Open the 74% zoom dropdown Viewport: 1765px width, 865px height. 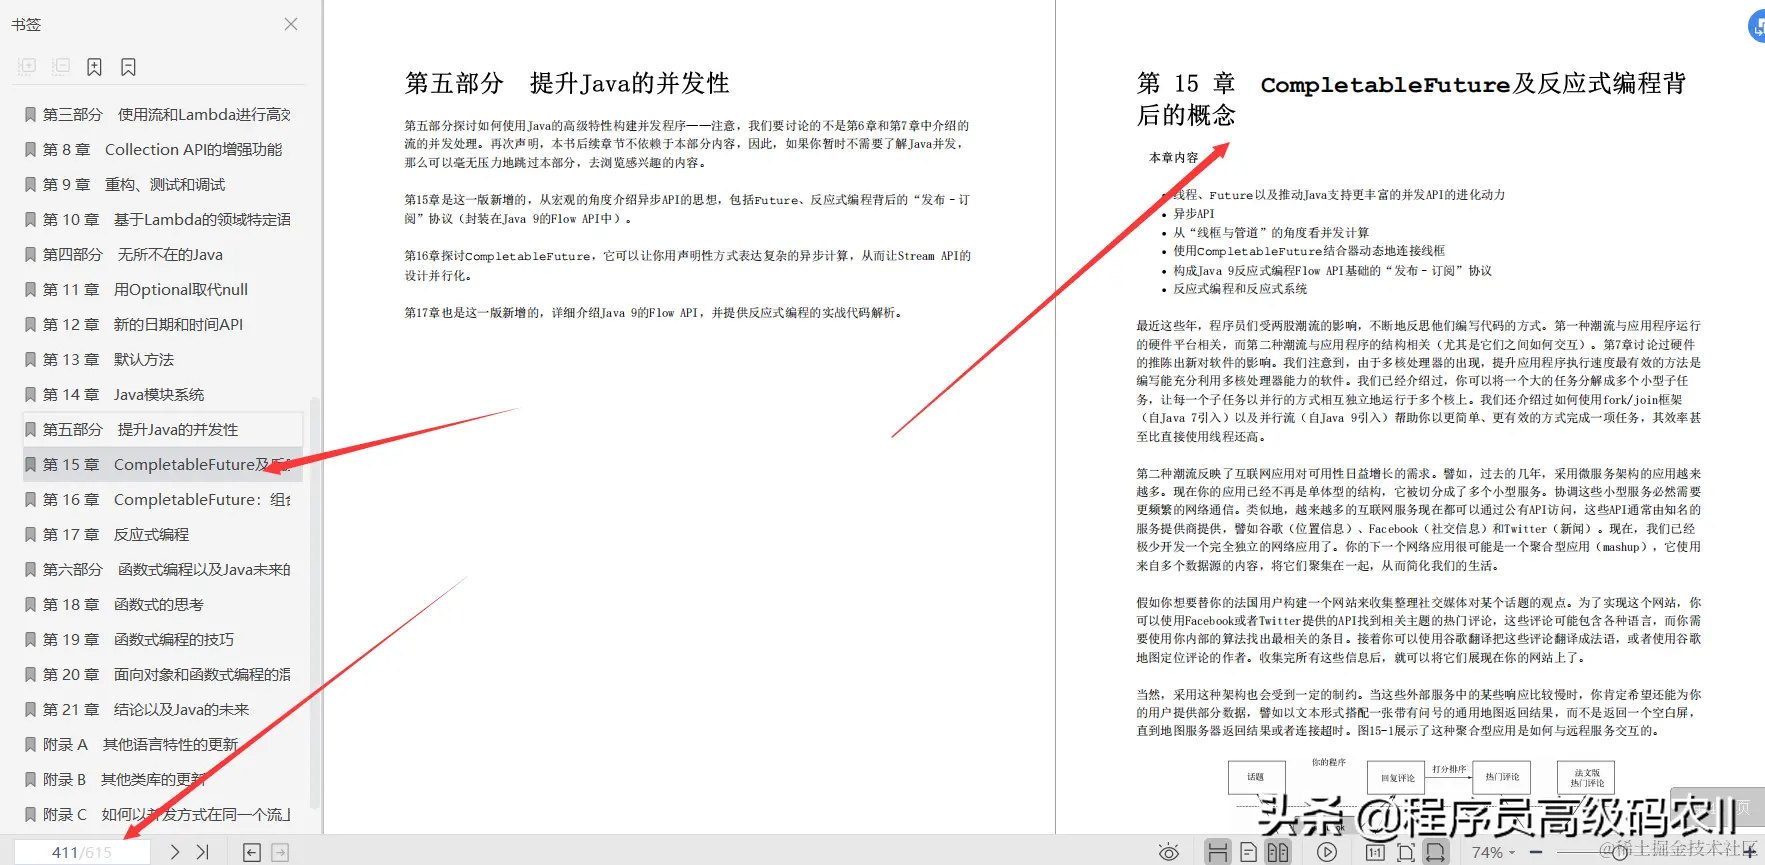point(1493,852)
